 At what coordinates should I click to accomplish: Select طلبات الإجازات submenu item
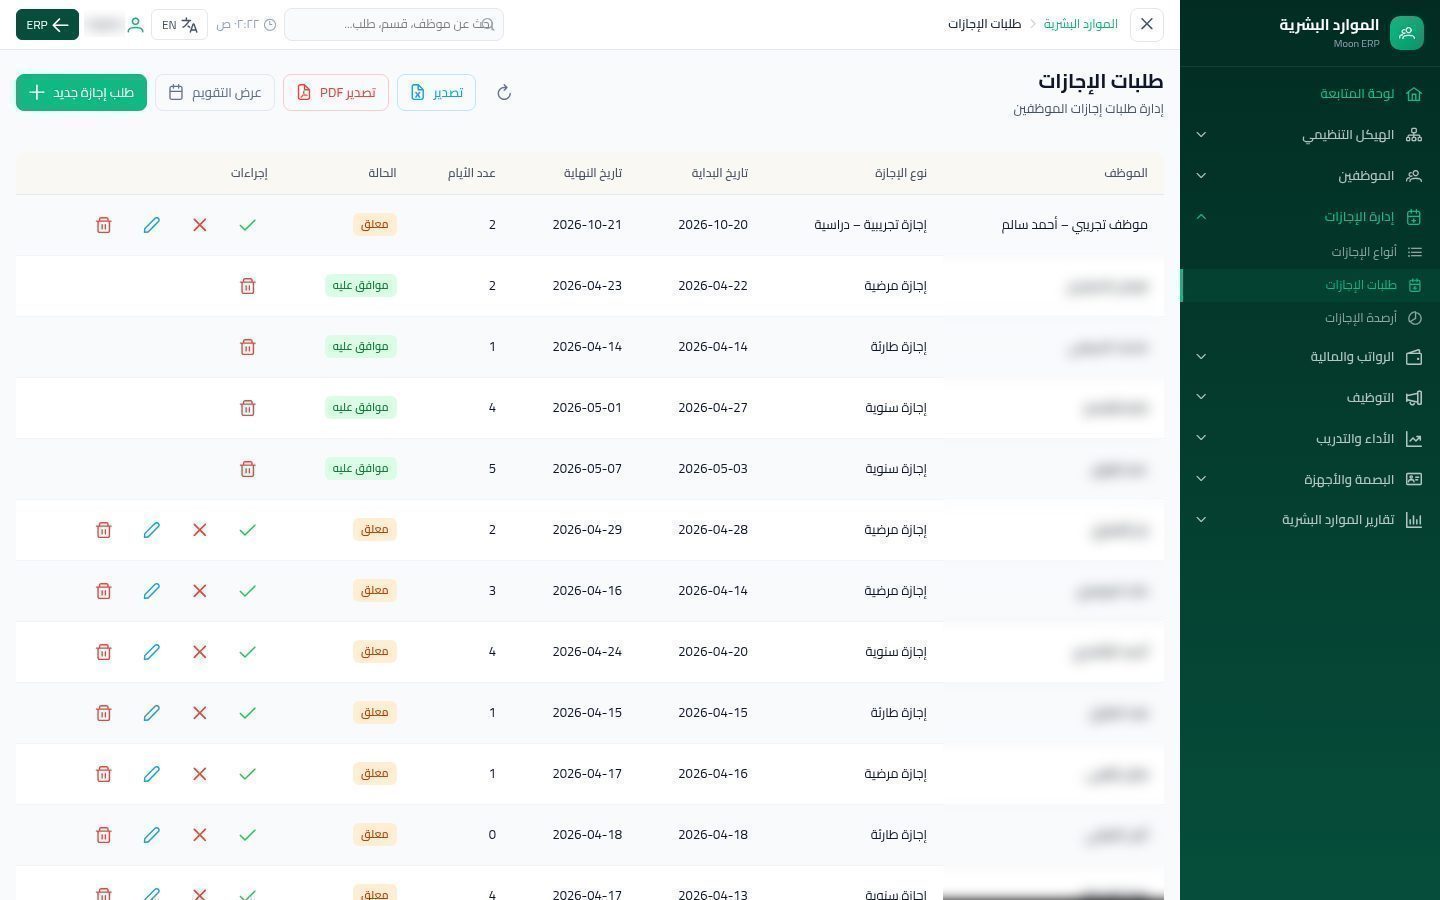pos(1310,285)
